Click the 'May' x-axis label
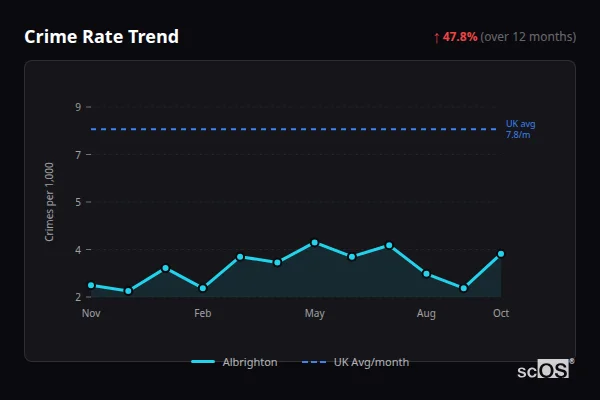Screen dimensions: 600x400 coord(315,313)
